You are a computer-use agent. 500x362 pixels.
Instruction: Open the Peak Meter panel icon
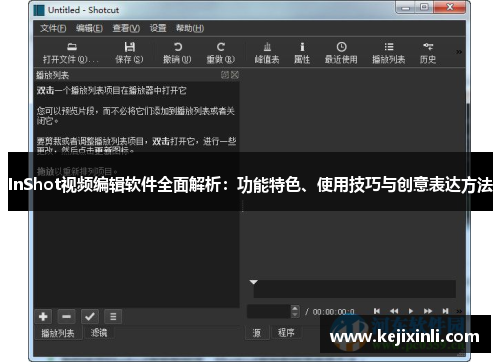(x=267, y=47)
